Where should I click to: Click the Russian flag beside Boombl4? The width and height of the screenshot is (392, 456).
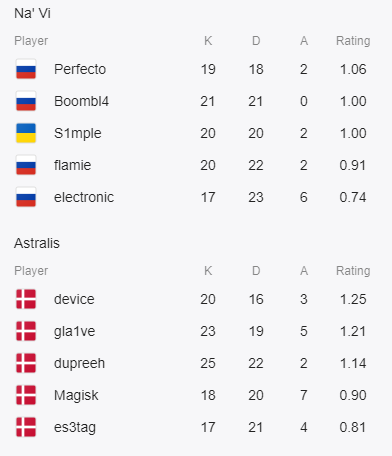coord(26,101)
